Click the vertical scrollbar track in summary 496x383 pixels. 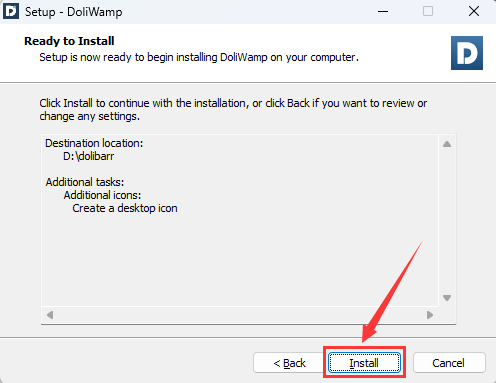pyautogui.click(x=447, y=221)
